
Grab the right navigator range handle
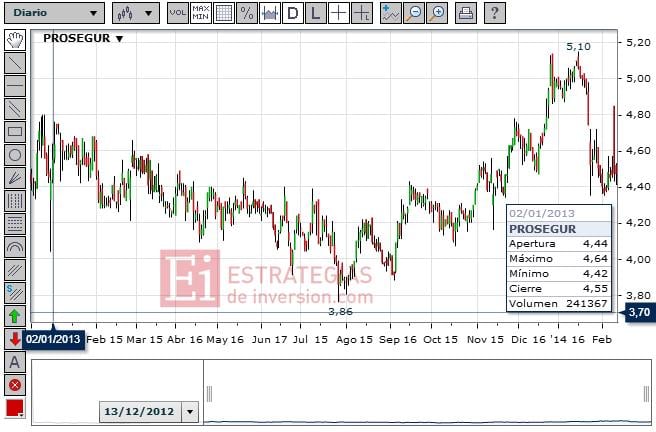646,394
